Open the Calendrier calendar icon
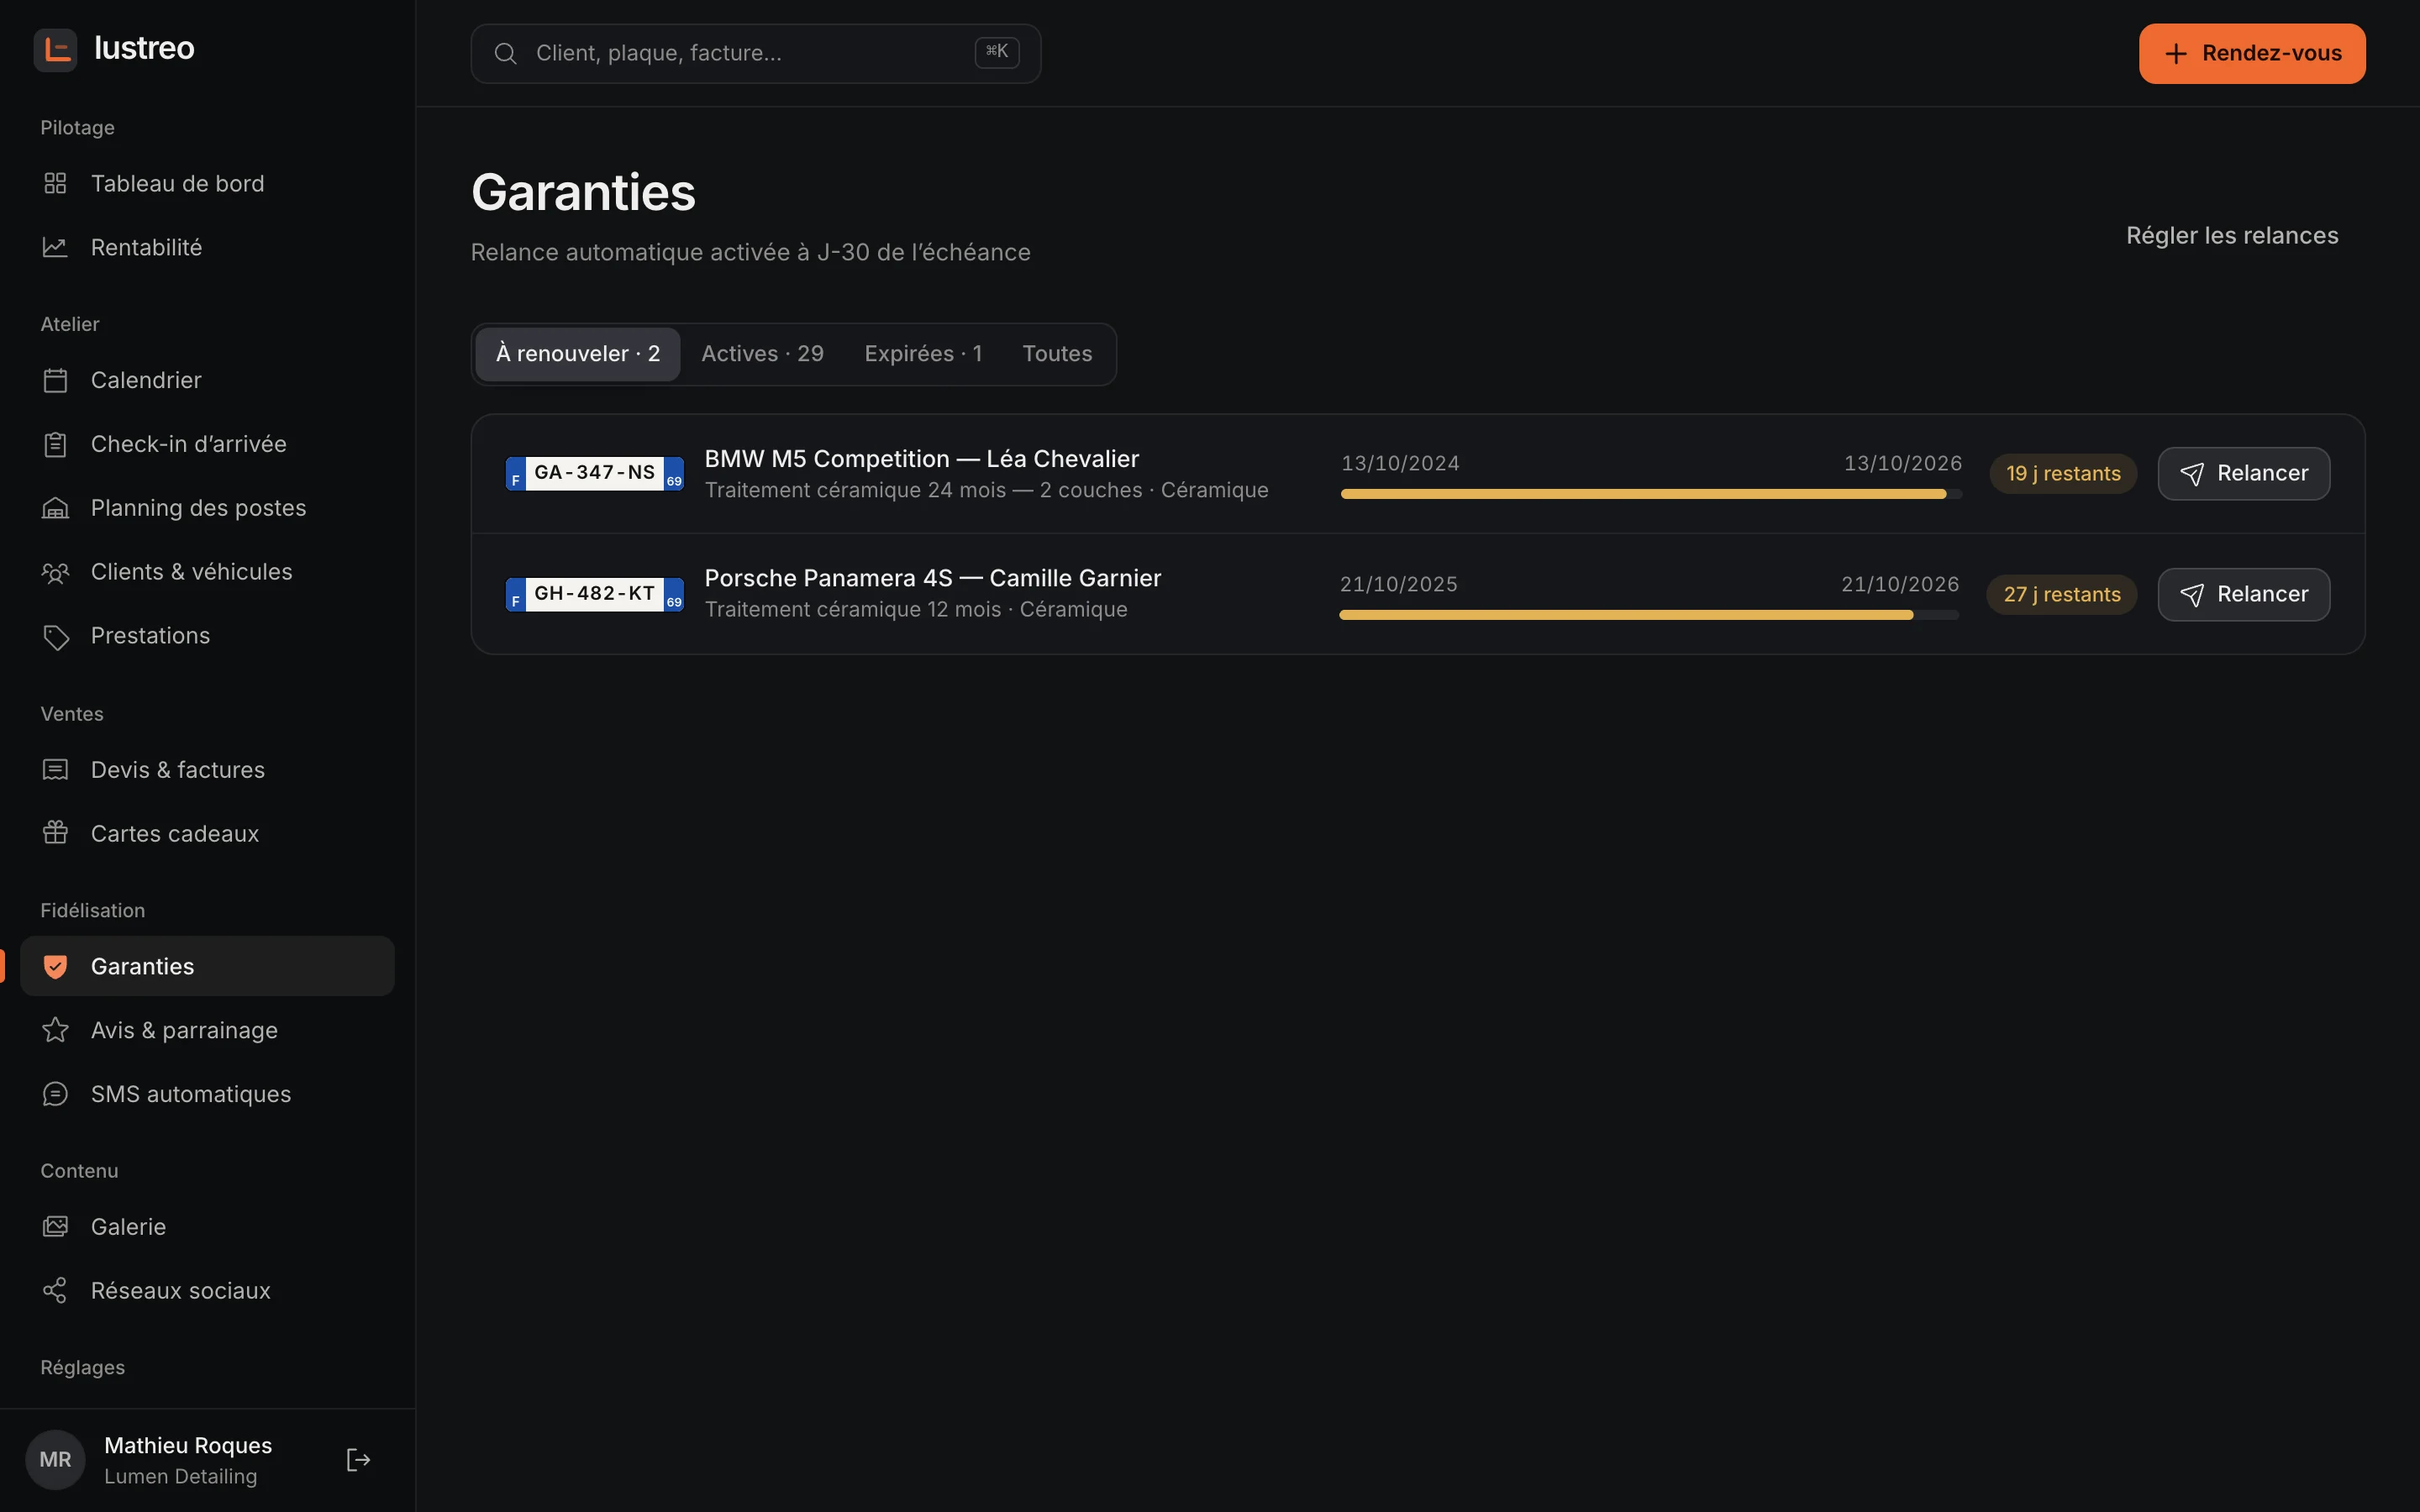Image resolution: width=2420 pixels, height=1512 pixels. tap(55, 380)
